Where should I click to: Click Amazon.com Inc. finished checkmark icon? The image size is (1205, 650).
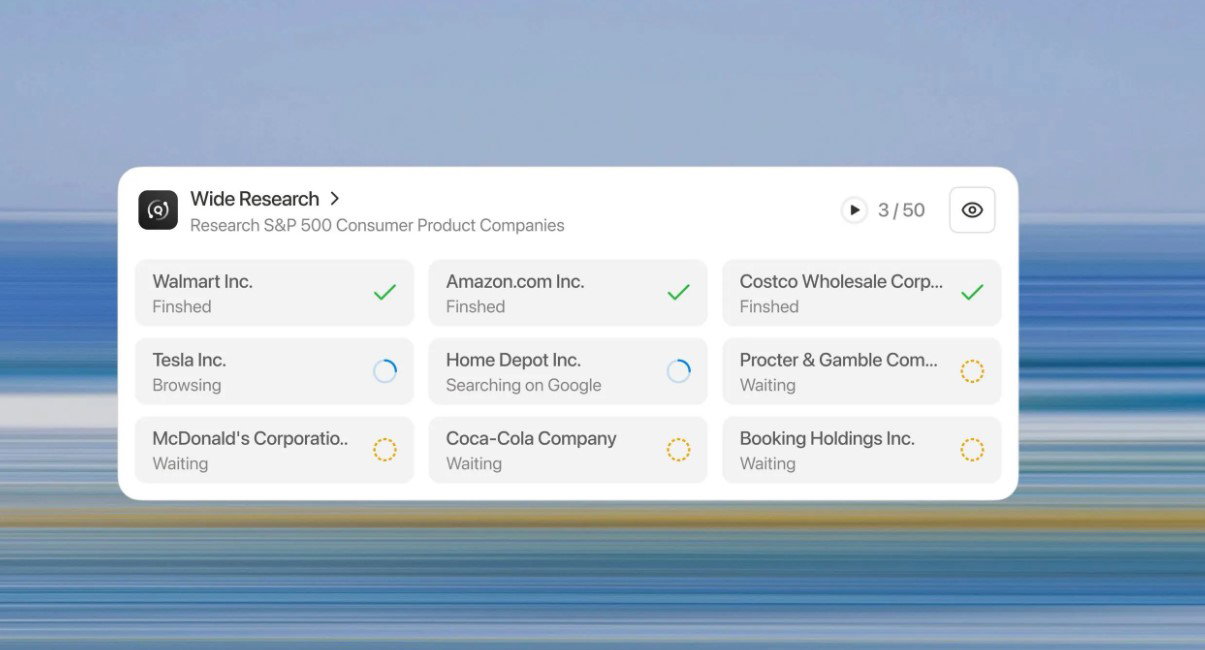pyautogui.click(x=679, y=292)
